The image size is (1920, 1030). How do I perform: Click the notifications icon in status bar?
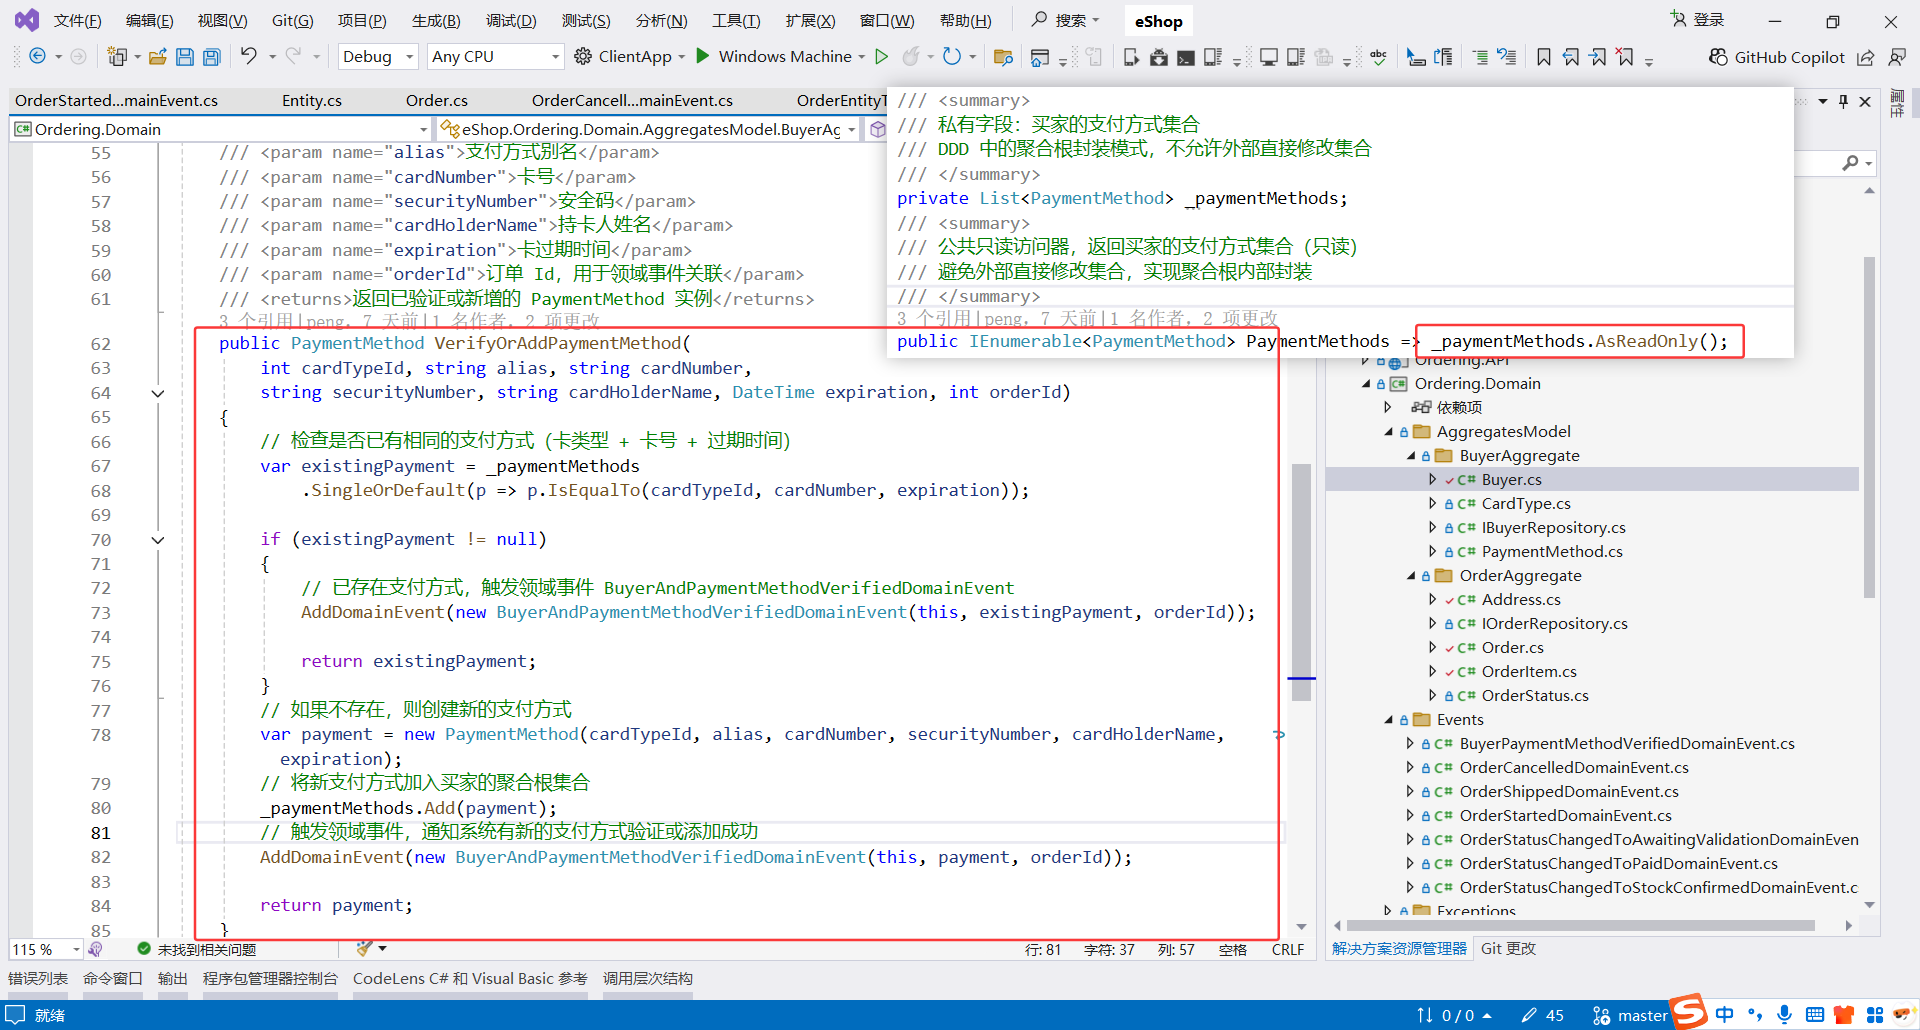pyautogui.click(x=15, y=1015)
